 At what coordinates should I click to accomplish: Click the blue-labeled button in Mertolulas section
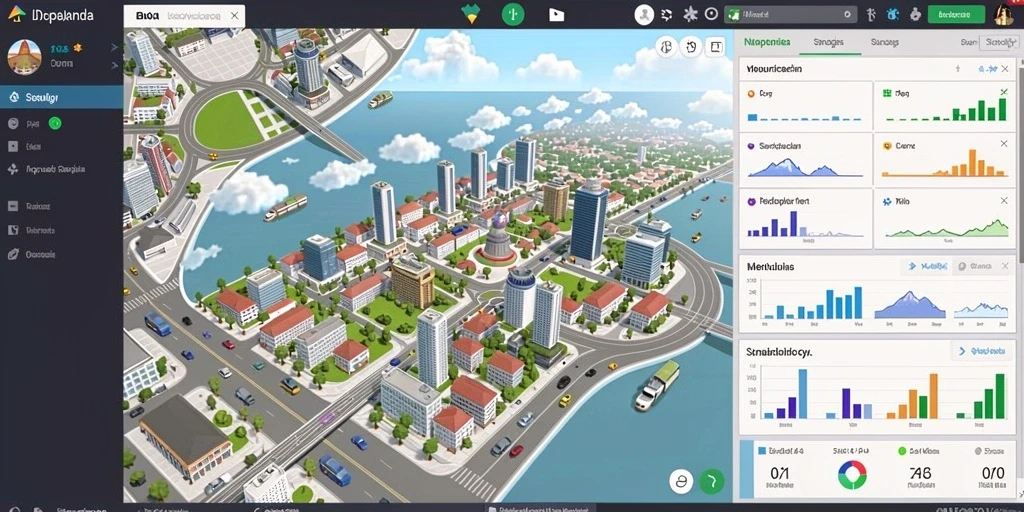coord(925,266)
